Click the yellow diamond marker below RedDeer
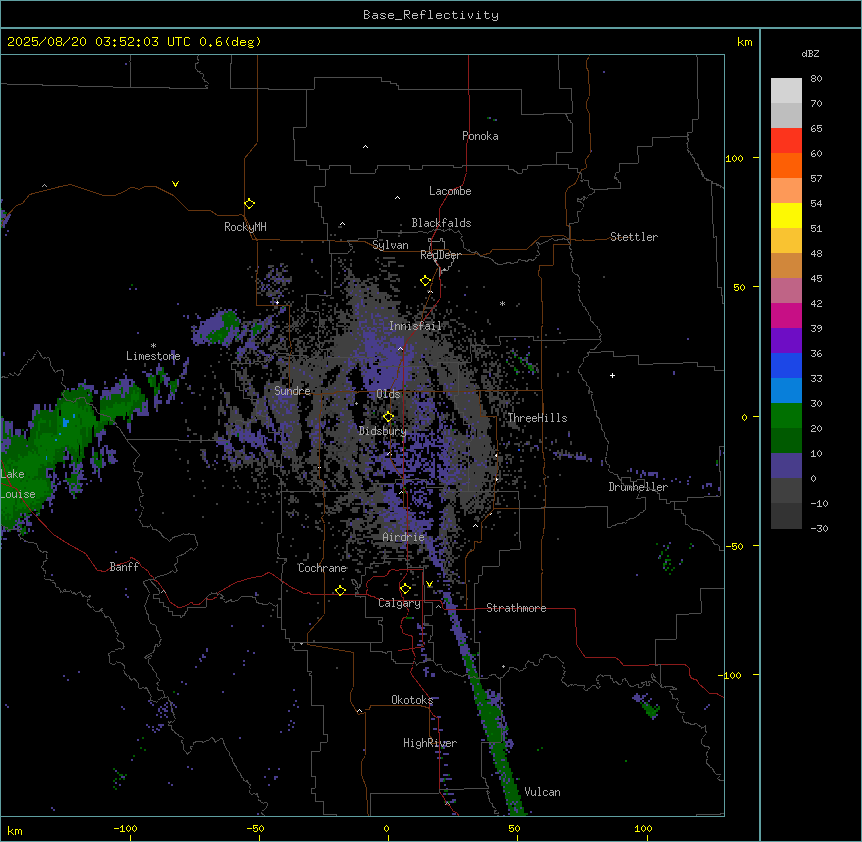 [426, 281]
